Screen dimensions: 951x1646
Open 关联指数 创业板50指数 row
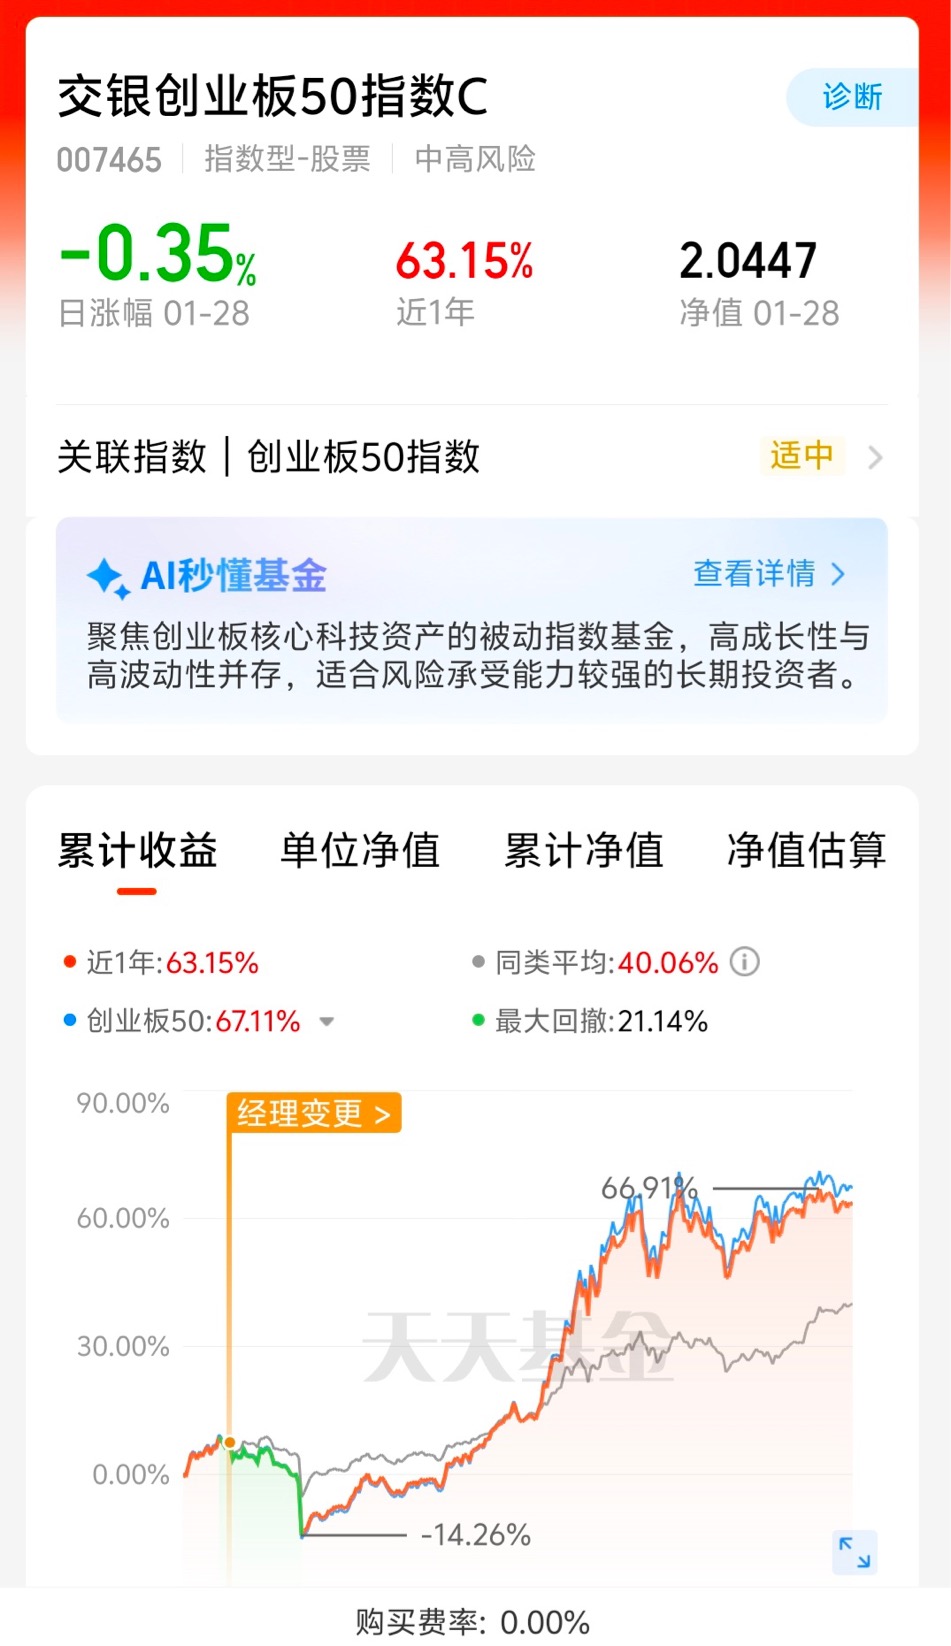[472, 457]
